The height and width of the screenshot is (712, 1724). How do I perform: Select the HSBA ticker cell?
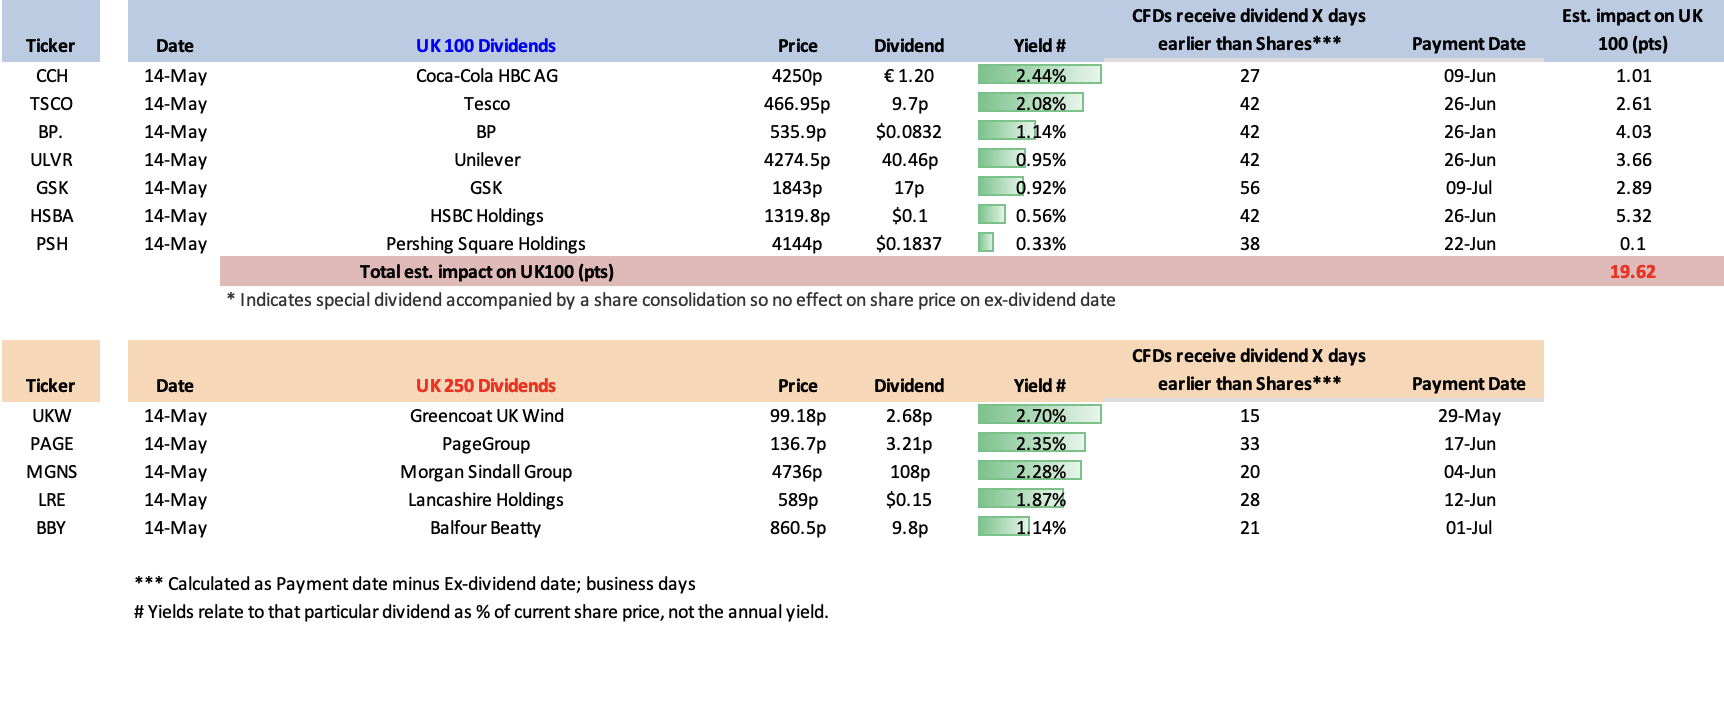(52, 216)
